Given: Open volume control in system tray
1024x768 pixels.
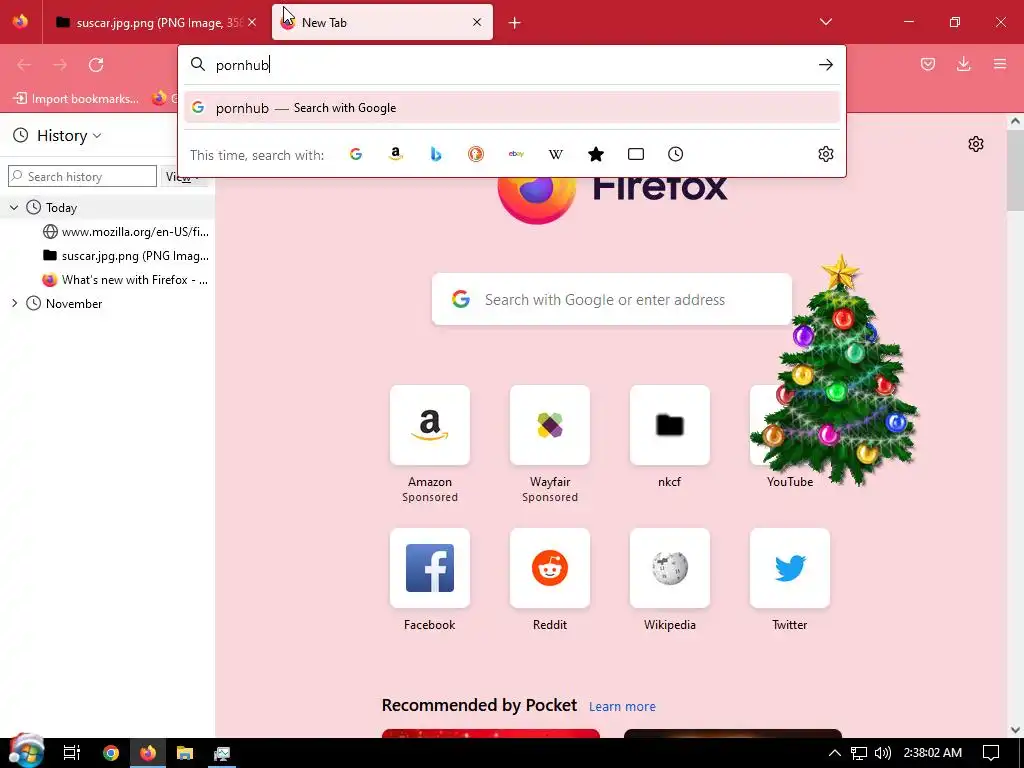Looking at the screenshot, I should point(883,753).
